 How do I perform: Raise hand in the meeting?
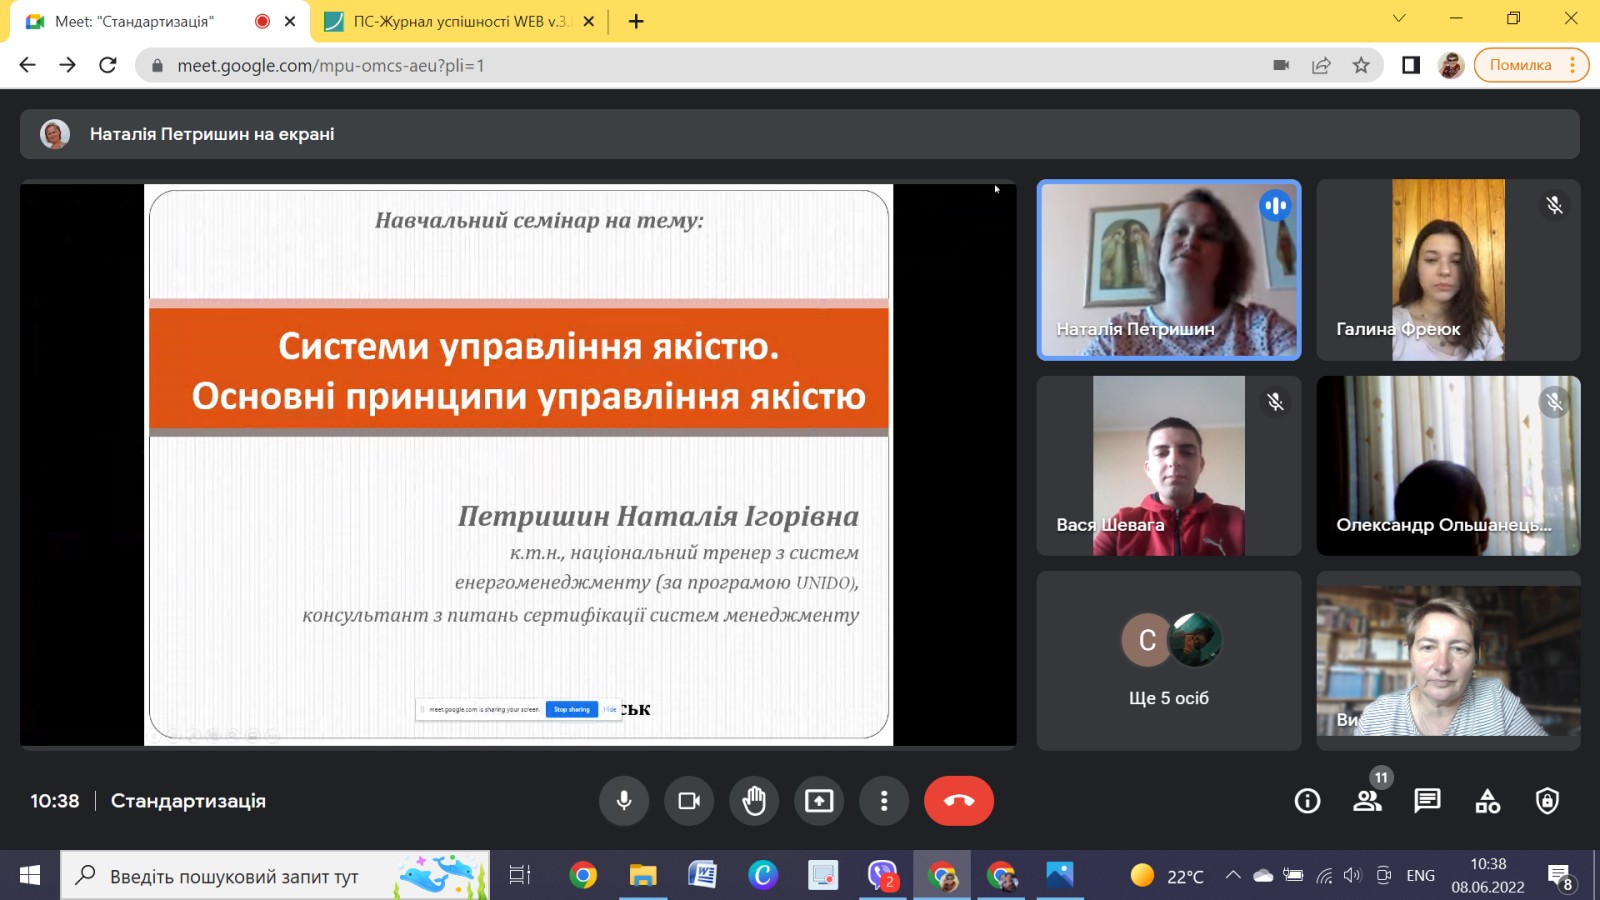[x=754, y=801]
